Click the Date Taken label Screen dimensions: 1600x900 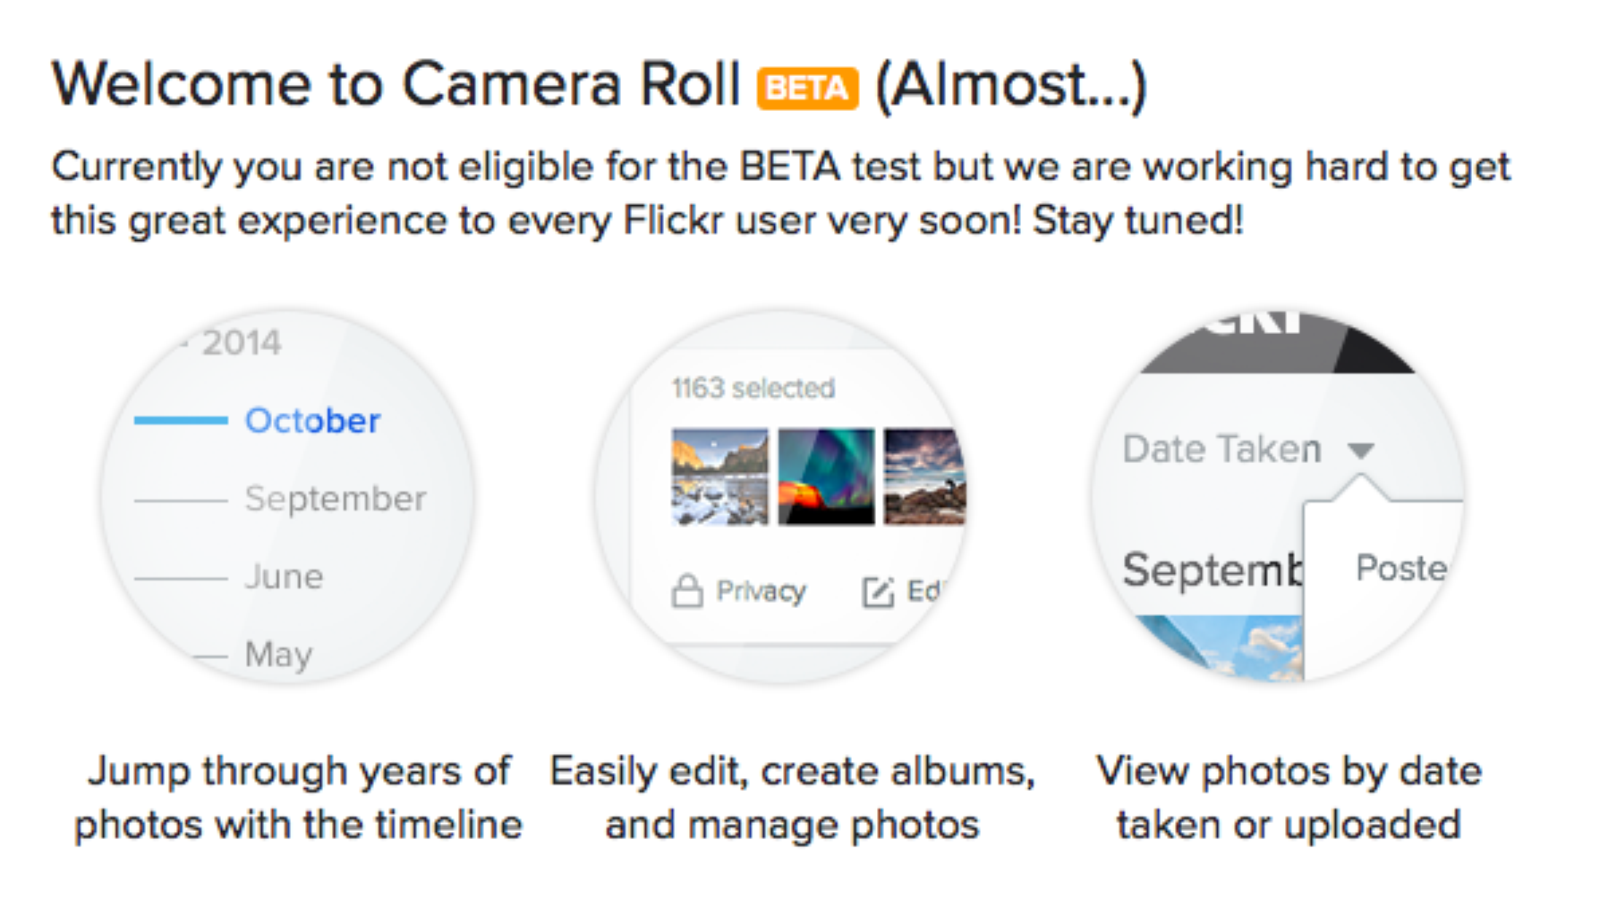pyautogui.click(x=1221, y=450)
